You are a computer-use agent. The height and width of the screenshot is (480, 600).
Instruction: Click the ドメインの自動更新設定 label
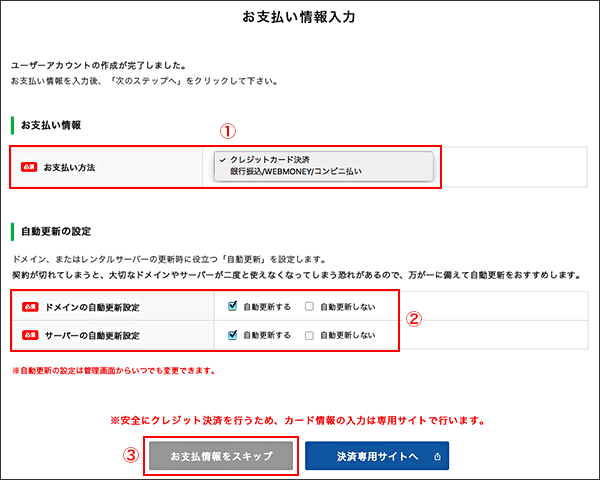[96, 307]
